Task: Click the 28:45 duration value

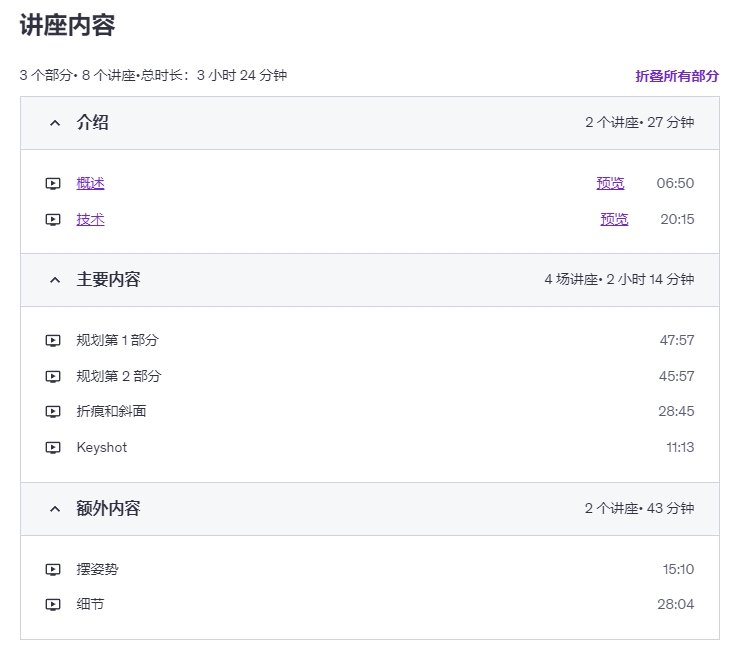Action: (676, 411)
